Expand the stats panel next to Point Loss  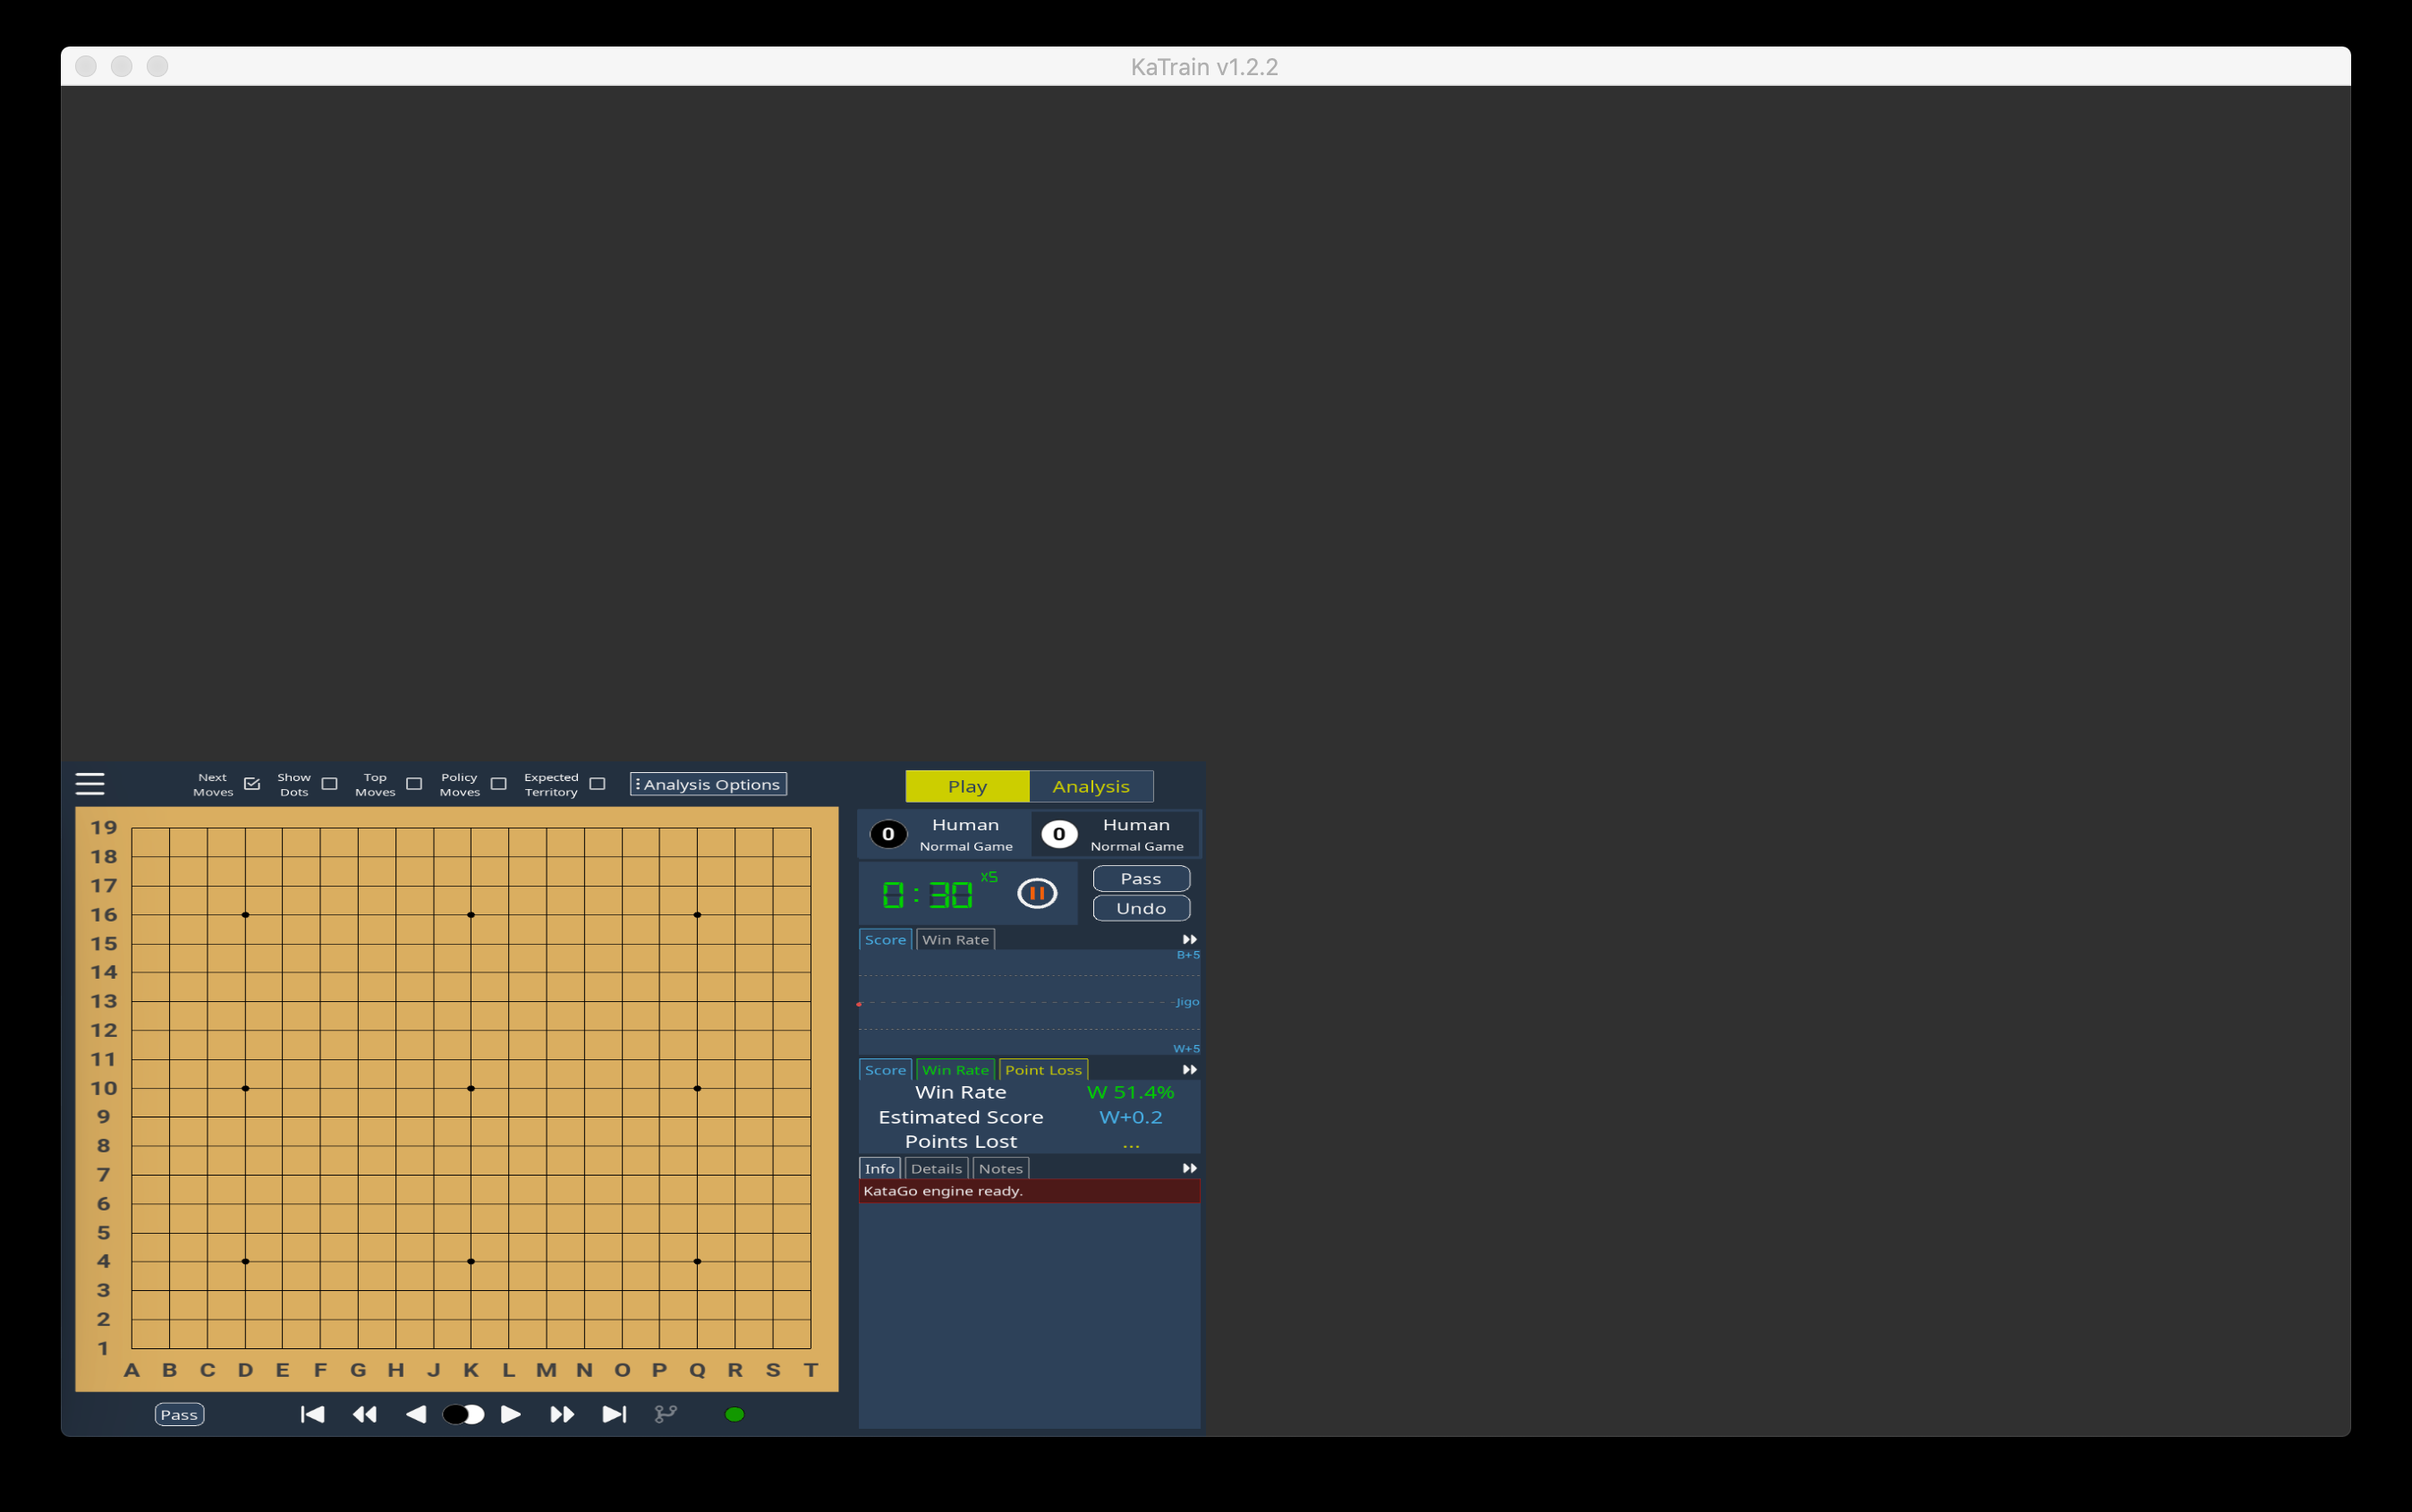1189,1068
